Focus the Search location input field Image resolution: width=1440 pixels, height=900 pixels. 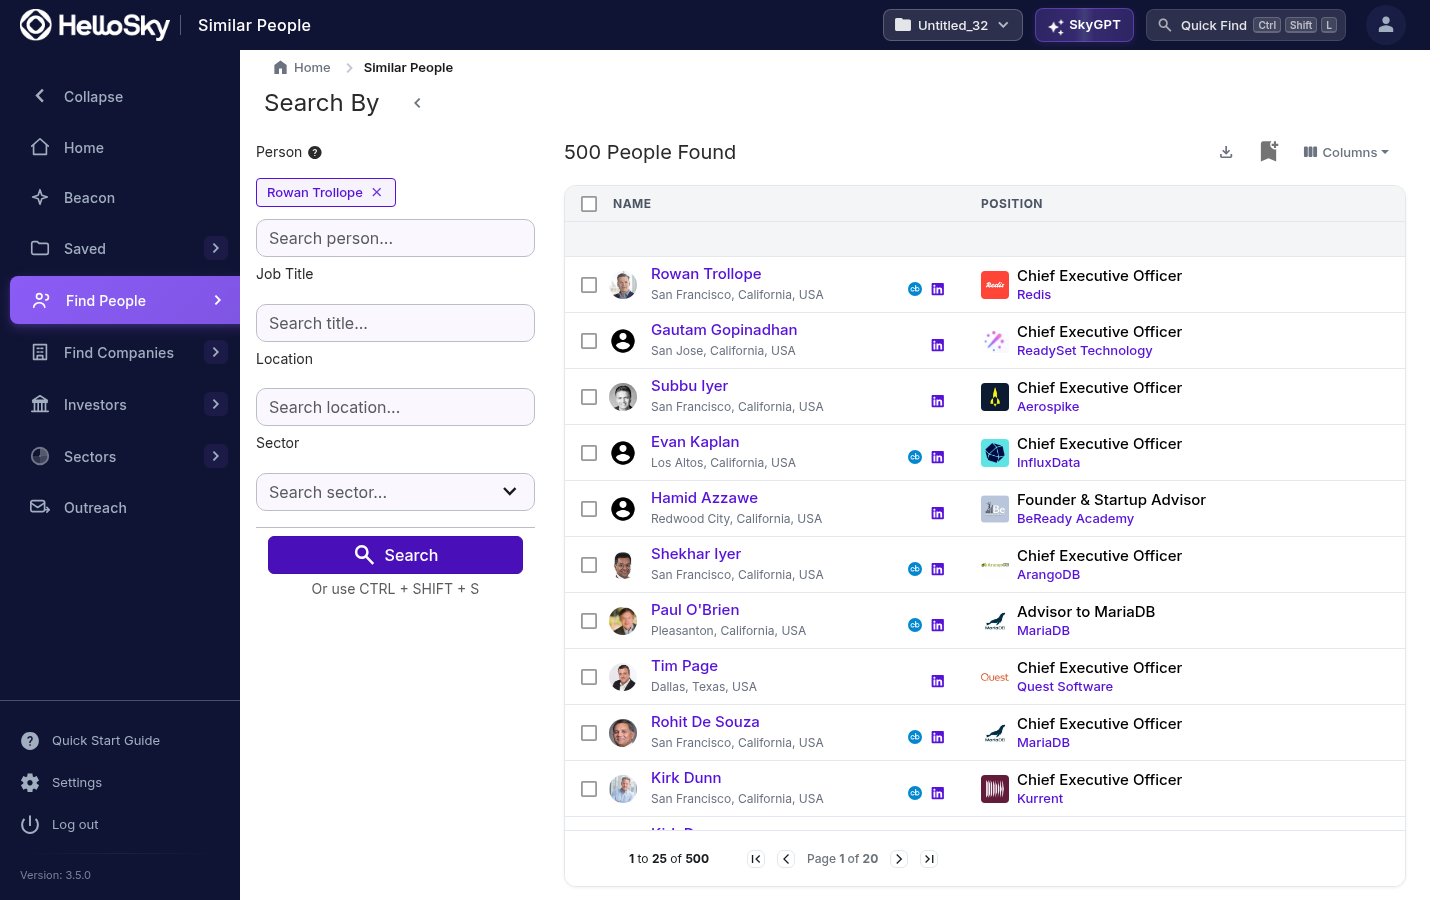tap(395, 407)
